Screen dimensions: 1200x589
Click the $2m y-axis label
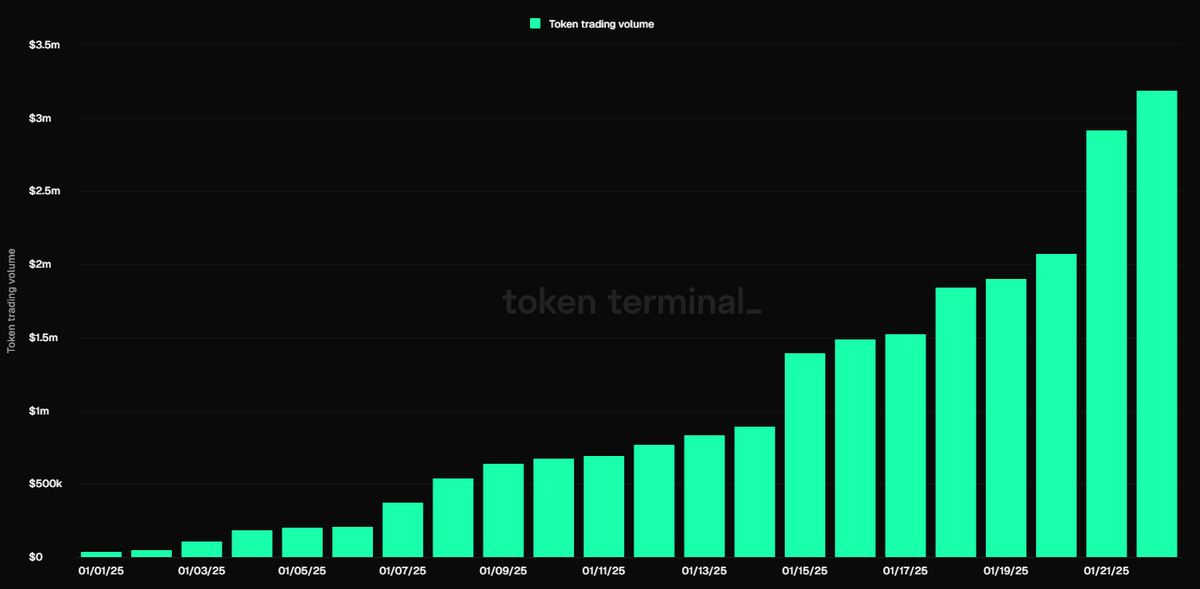tap(39, 265)
